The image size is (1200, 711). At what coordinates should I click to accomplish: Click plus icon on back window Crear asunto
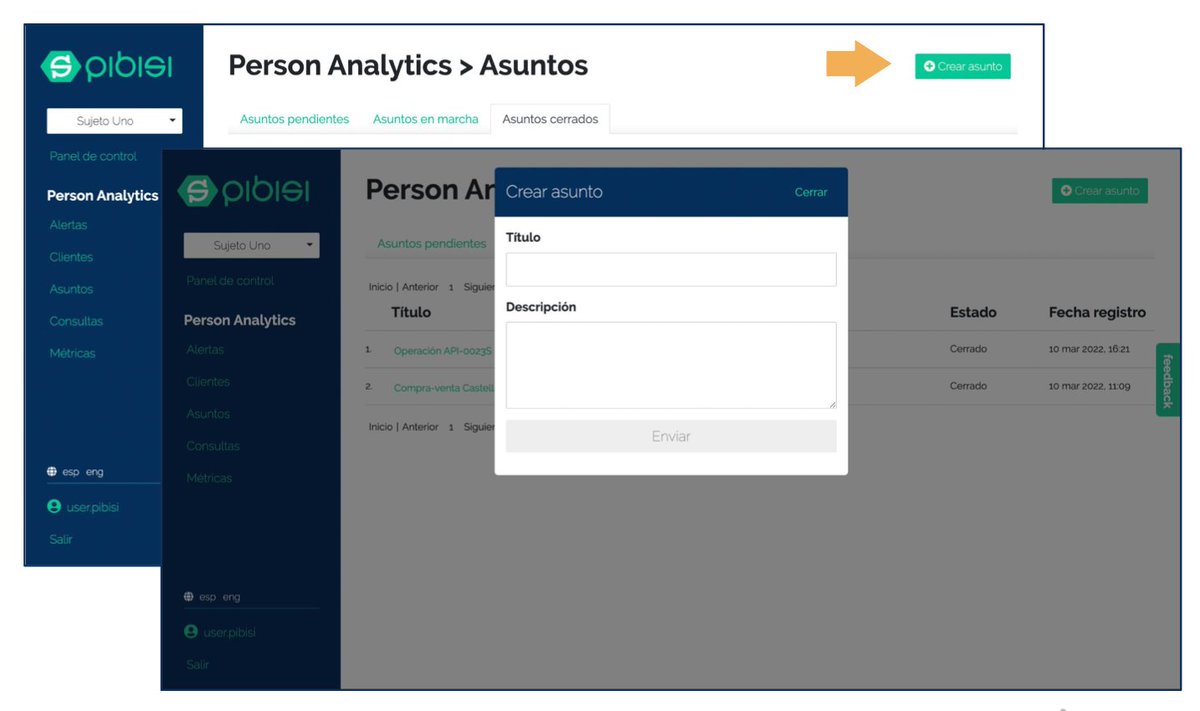point(929,66)
